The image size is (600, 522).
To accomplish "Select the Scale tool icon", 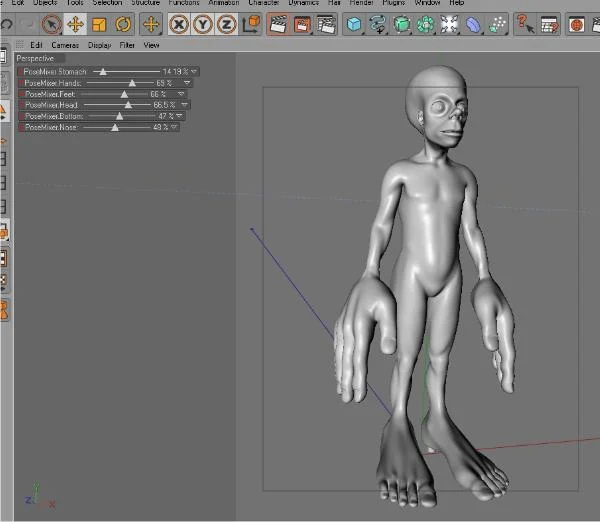I will pyautogui.click(x=99, y=24).
